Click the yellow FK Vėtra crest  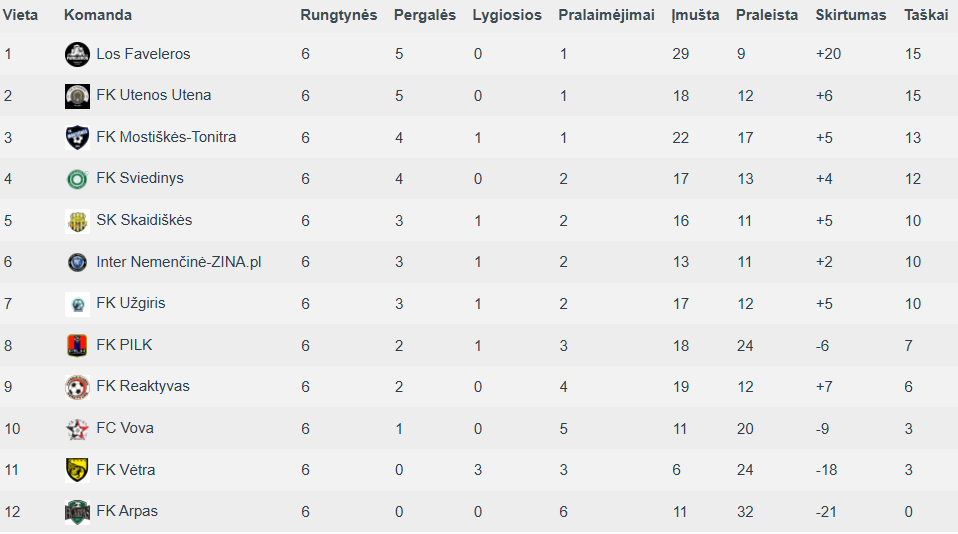(77, 470)
